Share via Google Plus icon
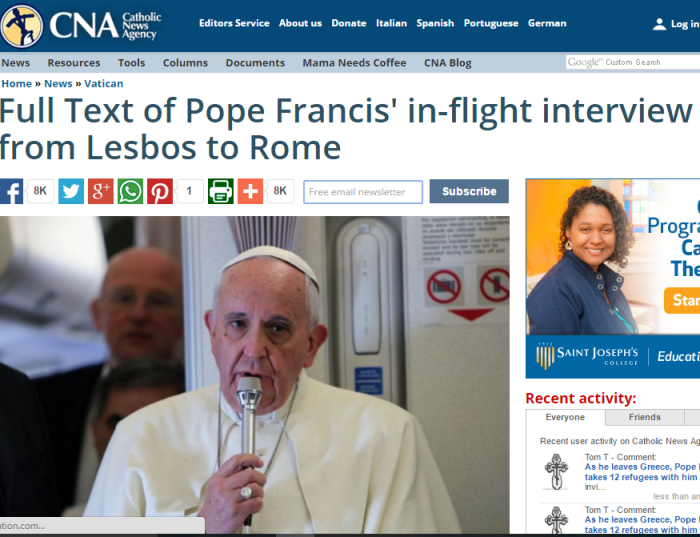 click(100, 191)
